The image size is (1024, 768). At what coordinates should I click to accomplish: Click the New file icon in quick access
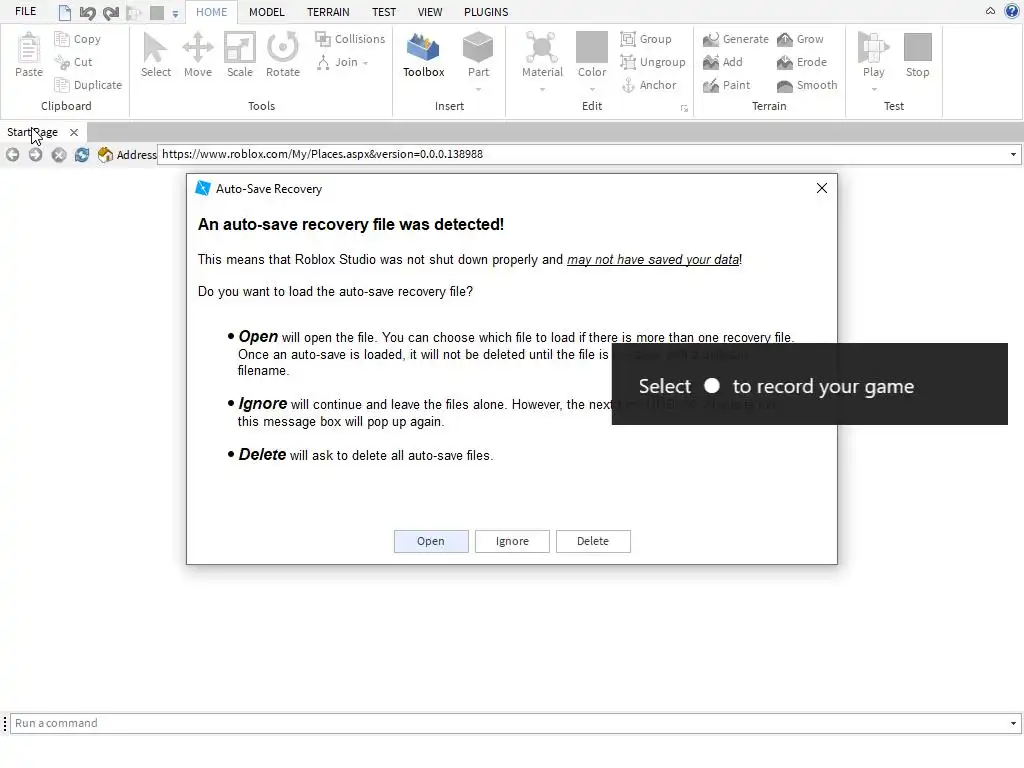tap(65, 12)
